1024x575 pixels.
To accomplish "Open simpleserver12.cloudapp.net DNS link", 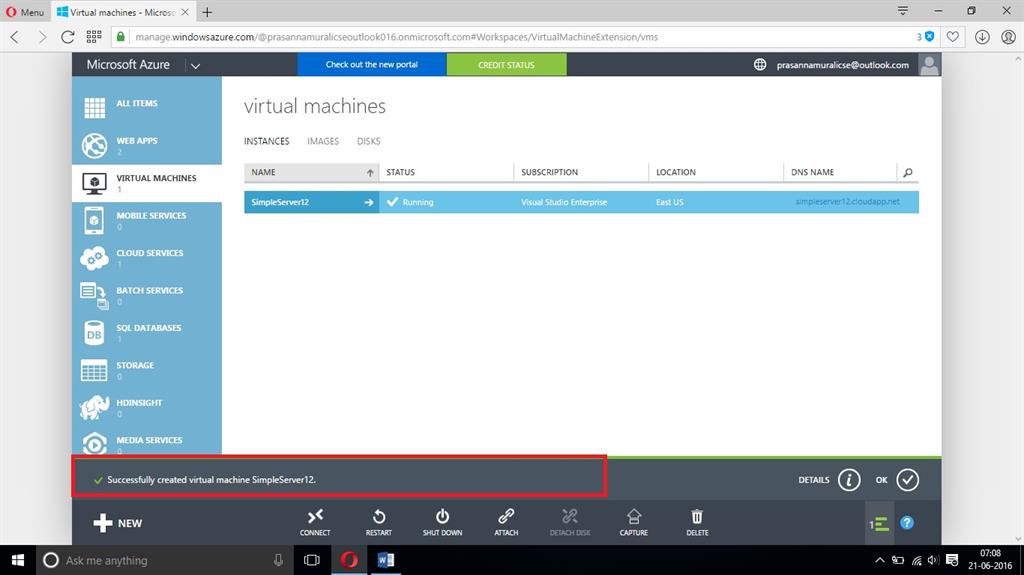I will click(847, 202).
